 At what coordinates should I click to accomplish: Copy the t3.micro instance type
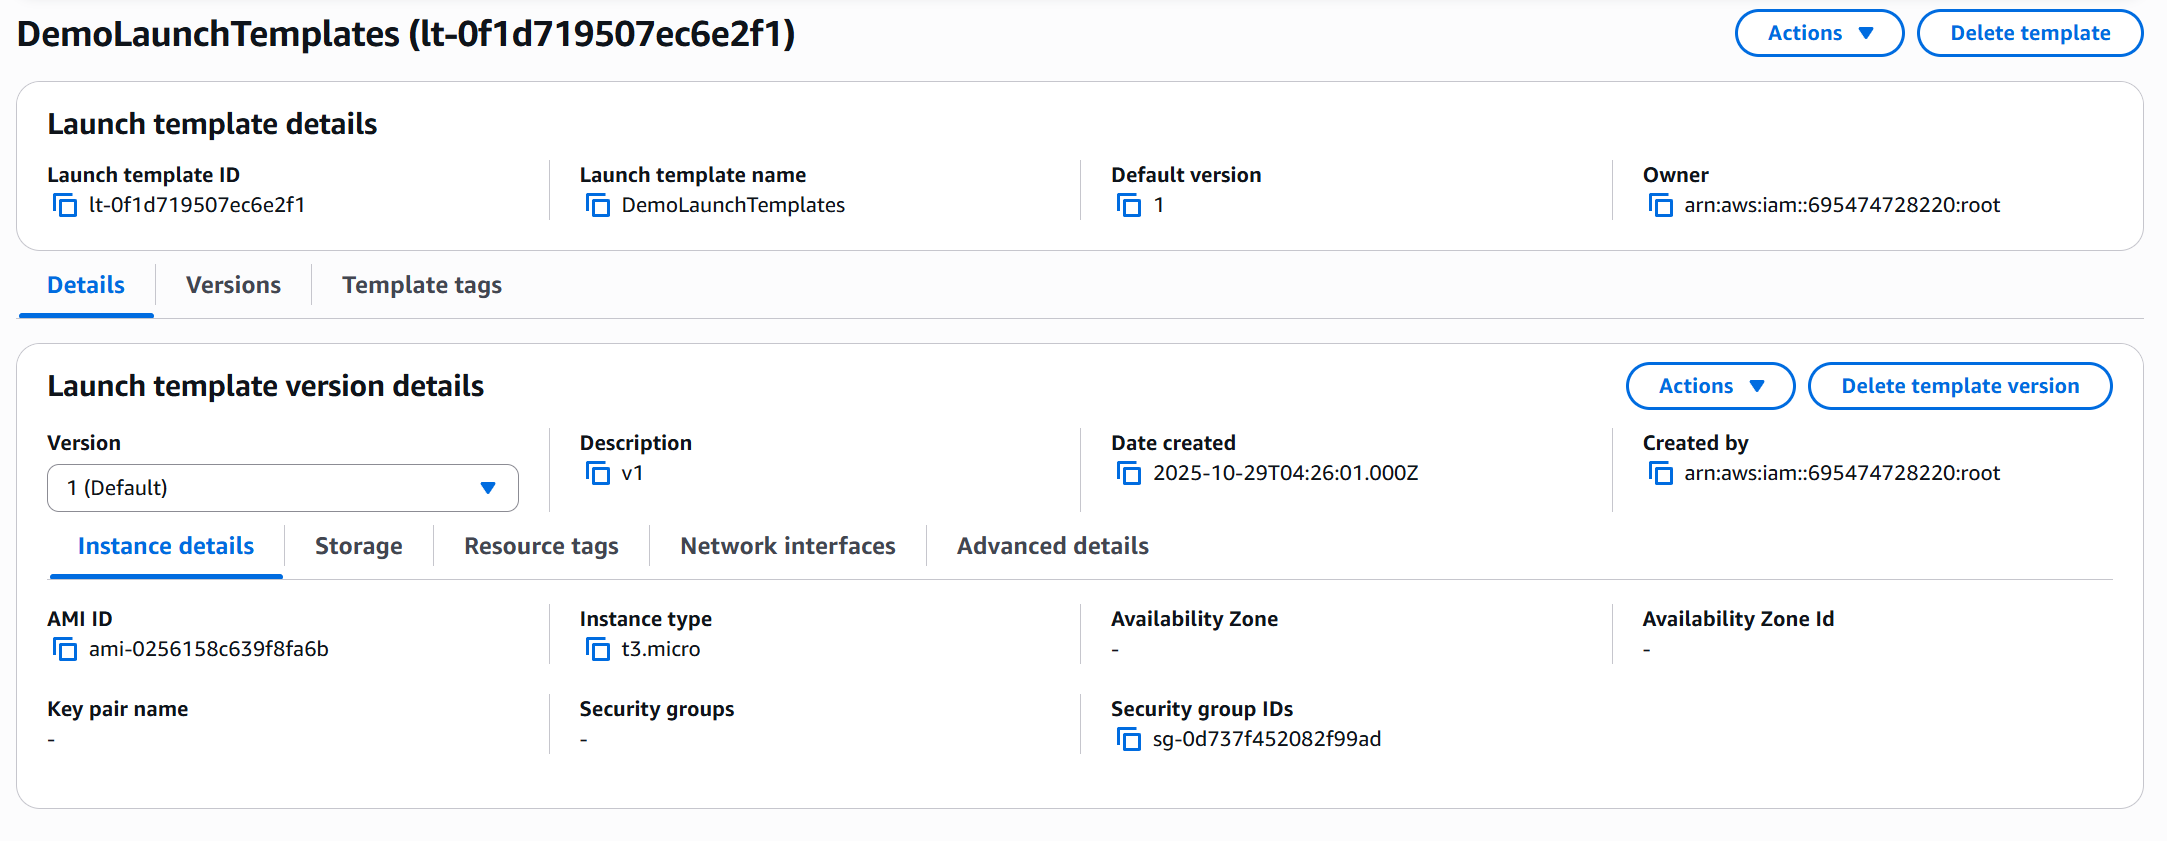tap(598, 650)
